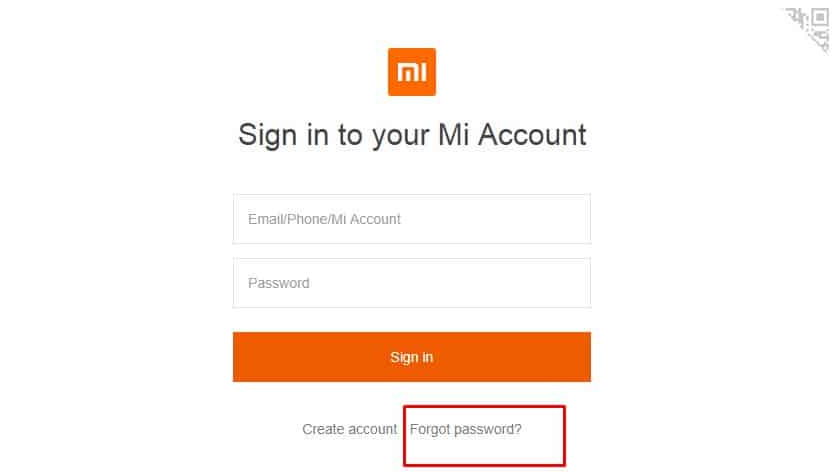Click the orange Mi logo
The height and width of the screenshot is (474, 834).
pyautogui.click(x=412, y=72)
